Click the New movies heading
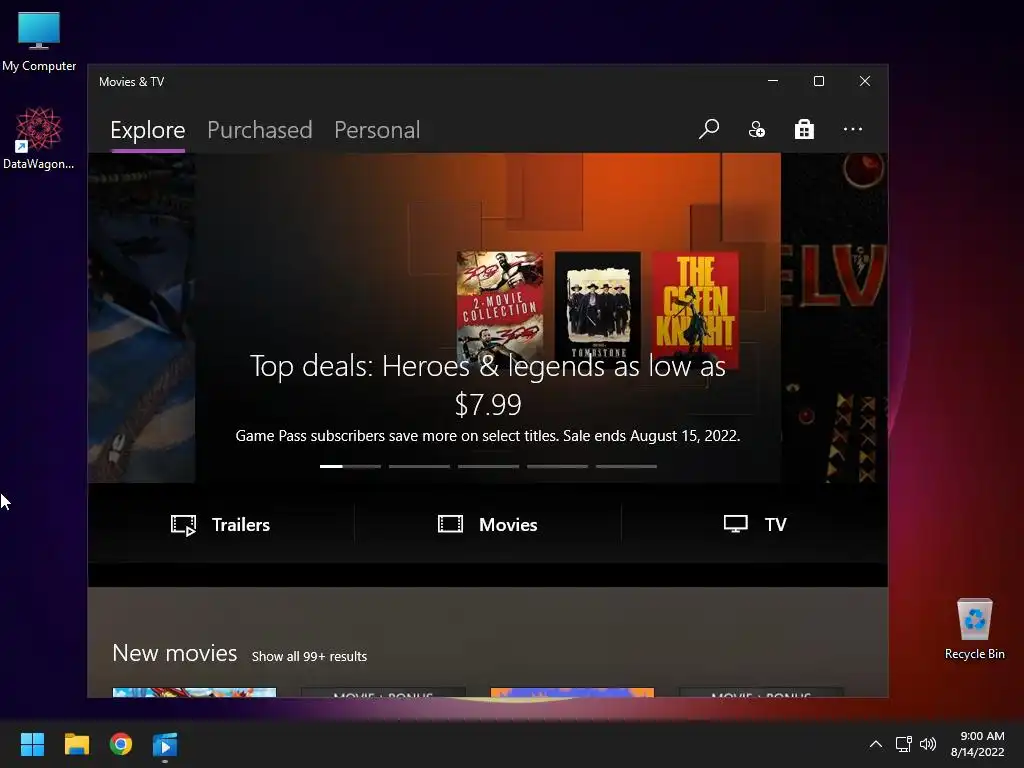This screenshot has height=768, width=1024. click(174, 653)
